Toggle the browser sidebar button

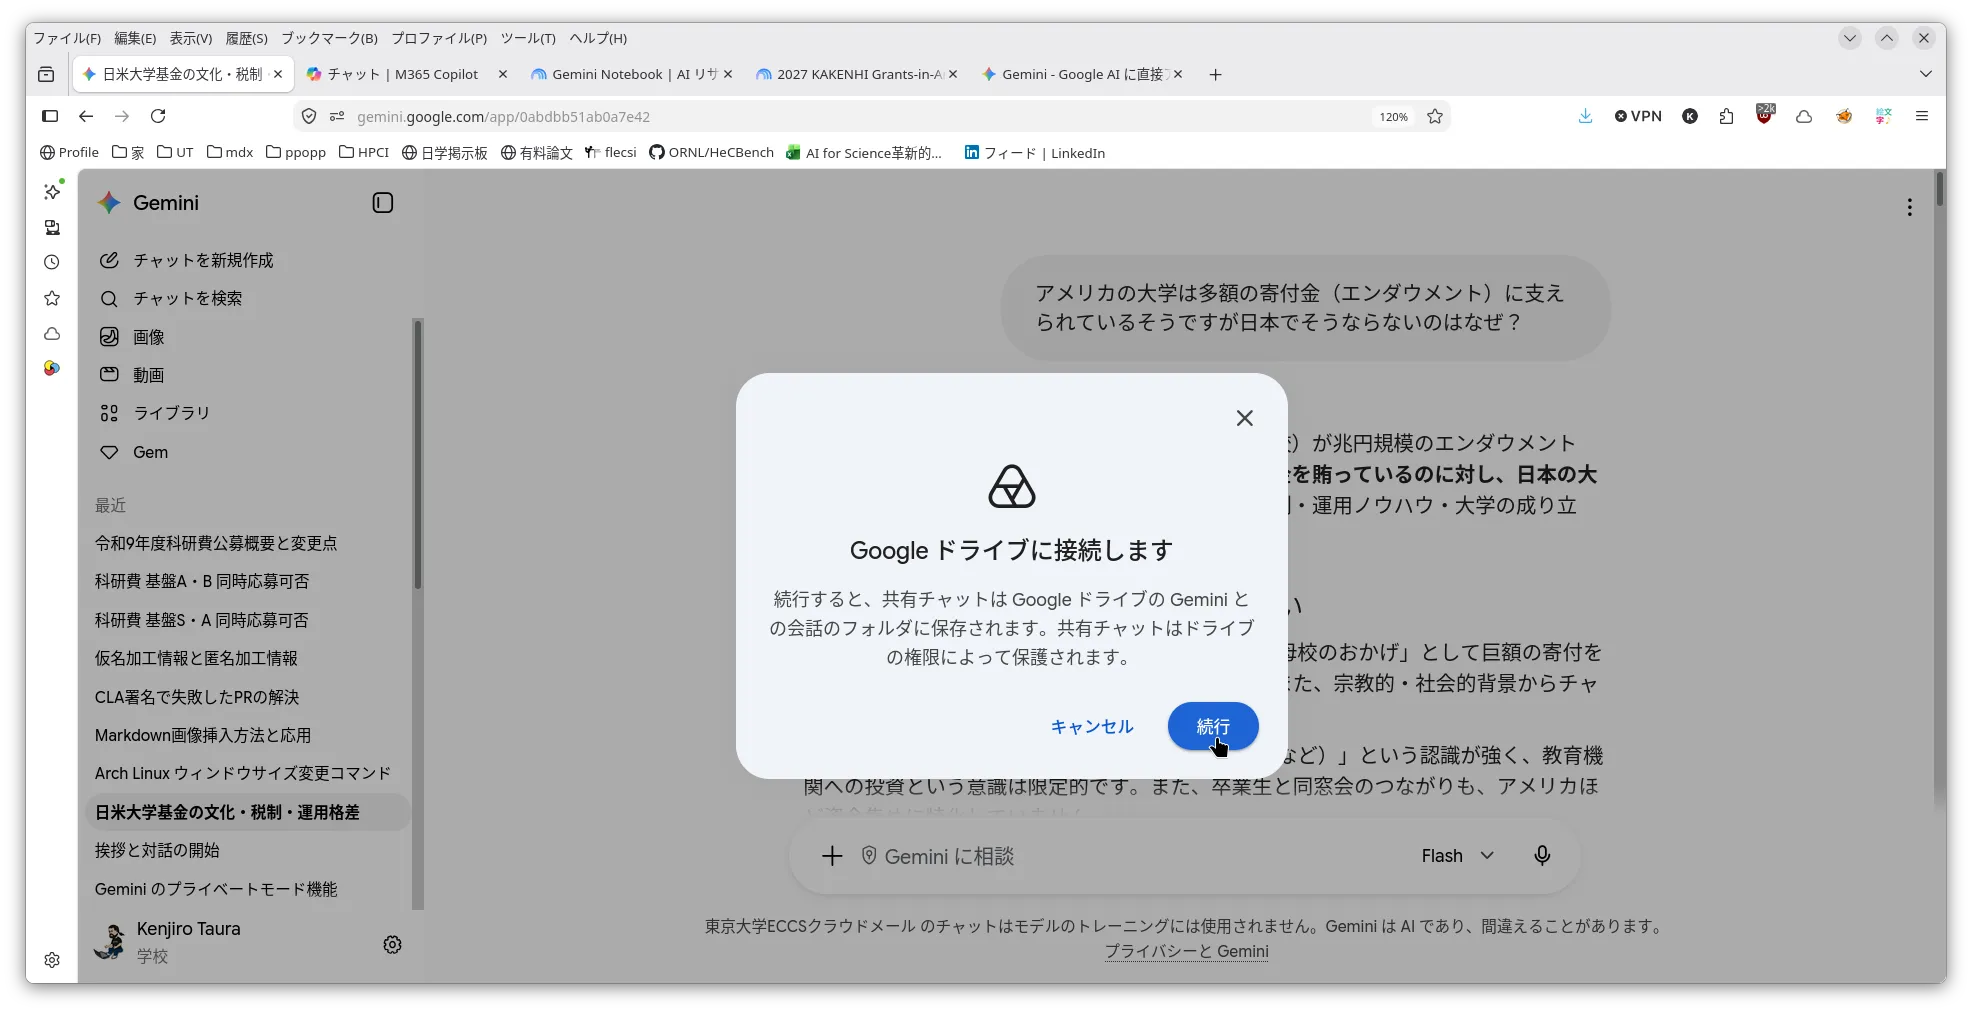click(x=50, y=116)
